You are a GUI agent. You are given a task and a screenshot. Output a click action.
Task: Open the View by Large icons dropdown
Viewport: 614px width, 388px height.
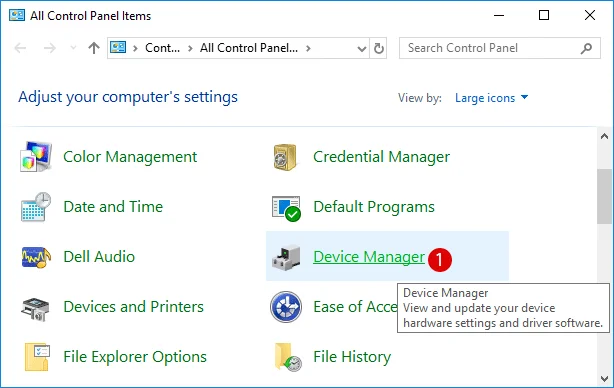pyautogui.click(x=491, y=97)
